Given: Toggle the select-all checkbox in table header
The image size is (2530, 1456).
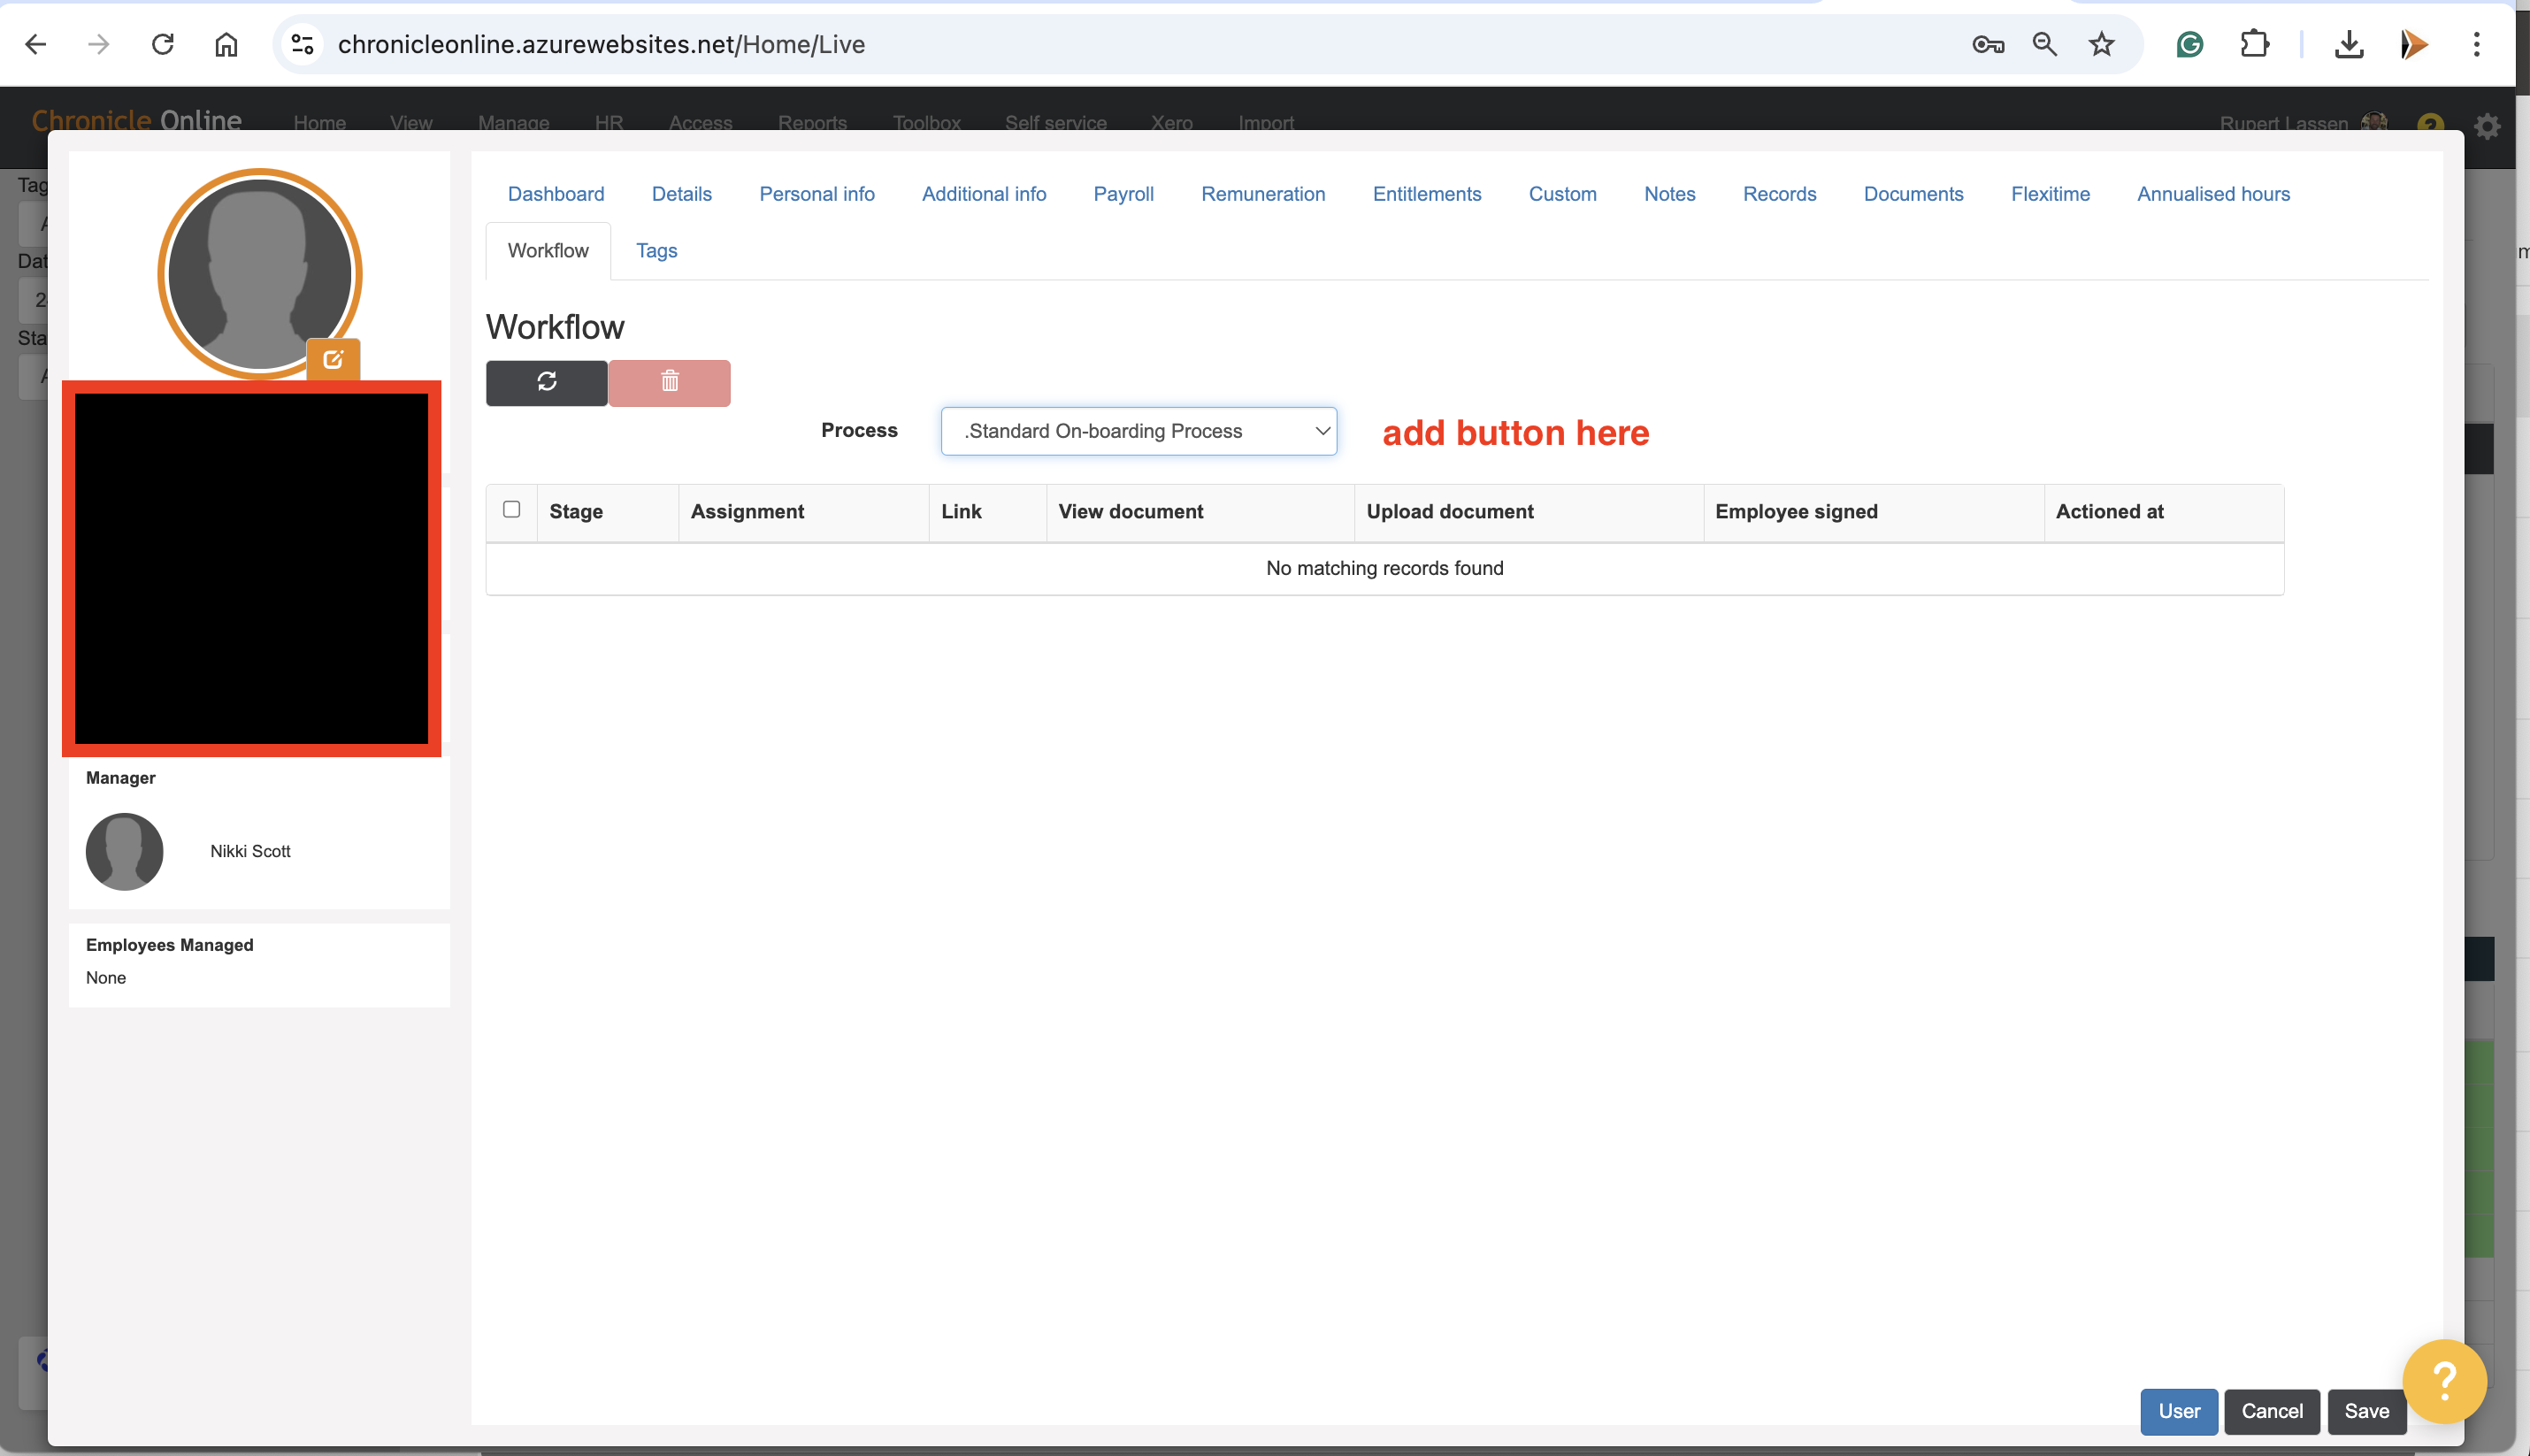Looking at the screenshot, I should tap(511, 510).
